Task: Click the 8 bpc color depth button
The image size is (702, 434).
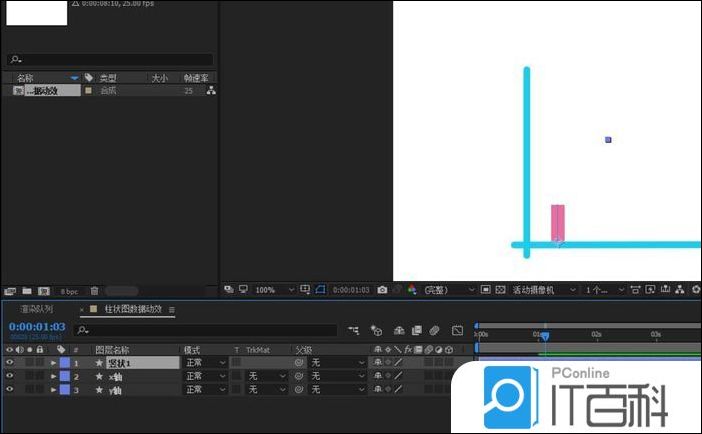Action: (x=68, y=291)
